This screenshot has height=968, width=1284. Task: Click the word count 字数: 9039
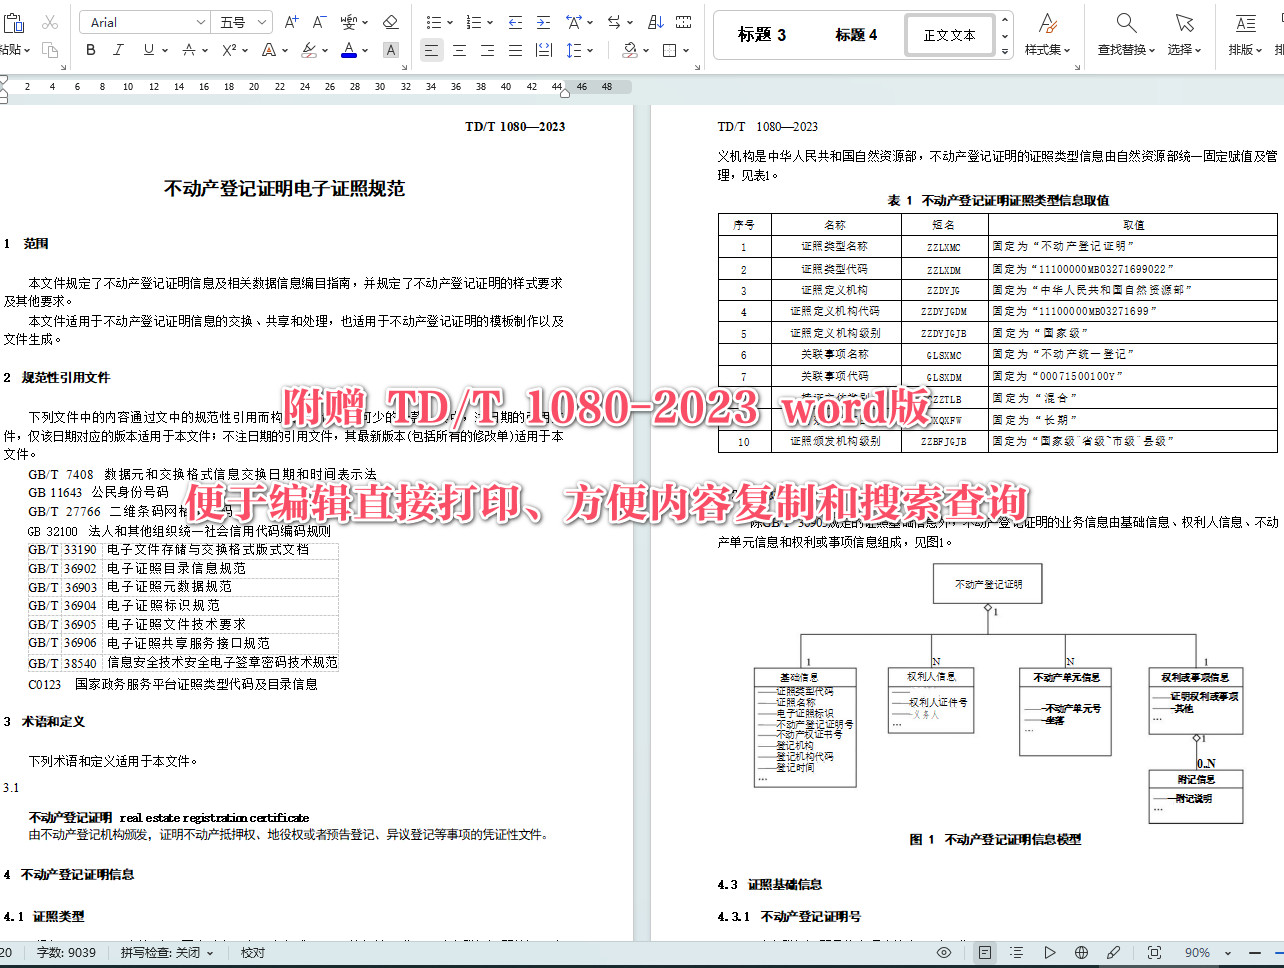point(66,952)
